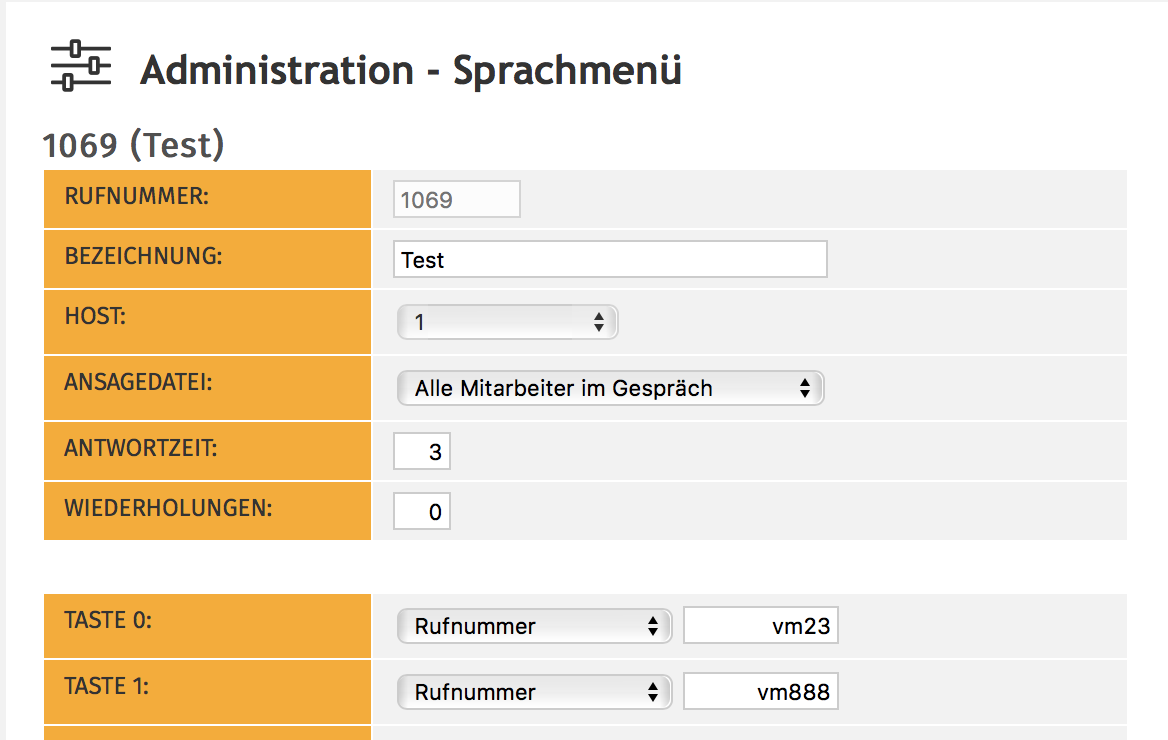The image size is (1168, 740).
Task: Click the disabled Rufnummer field showing 1069
Action: click(457, 200)
